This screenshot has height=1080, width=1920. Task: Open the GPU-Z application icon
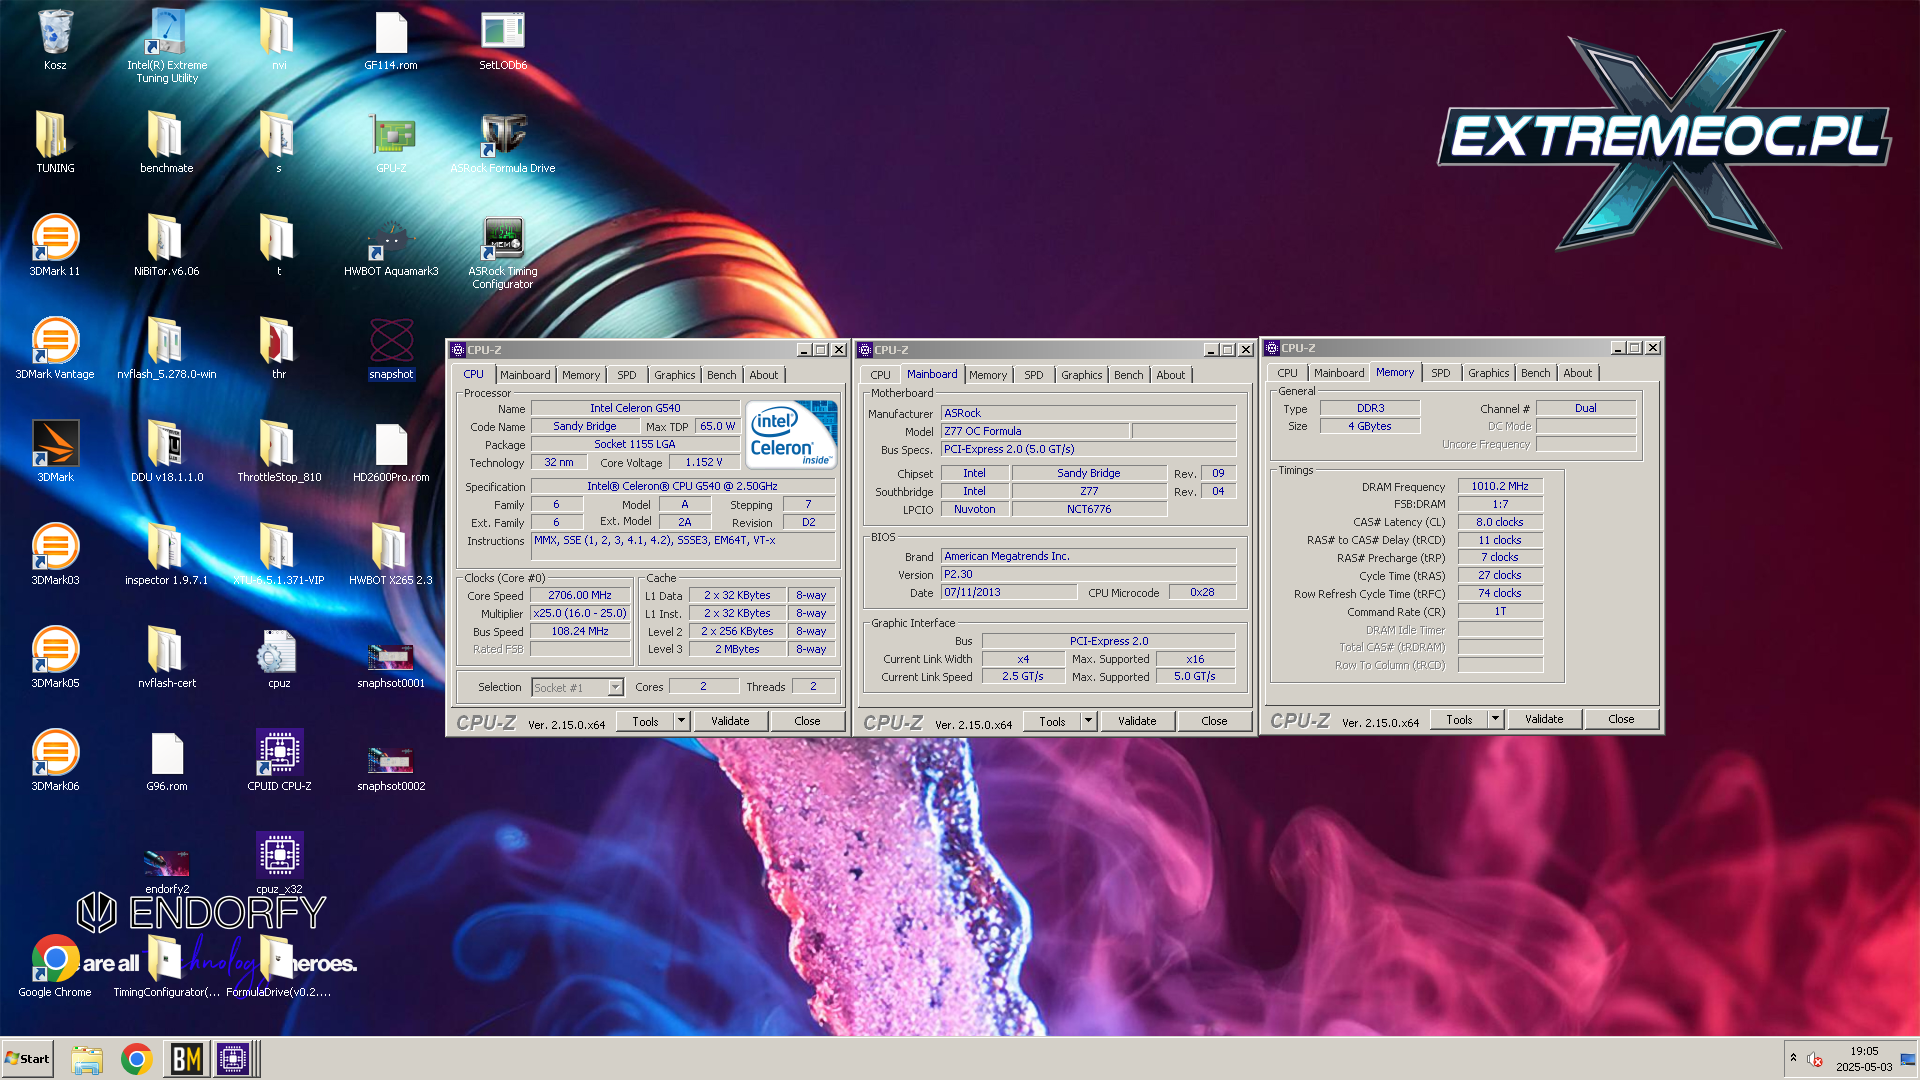(x=391, y=143)
